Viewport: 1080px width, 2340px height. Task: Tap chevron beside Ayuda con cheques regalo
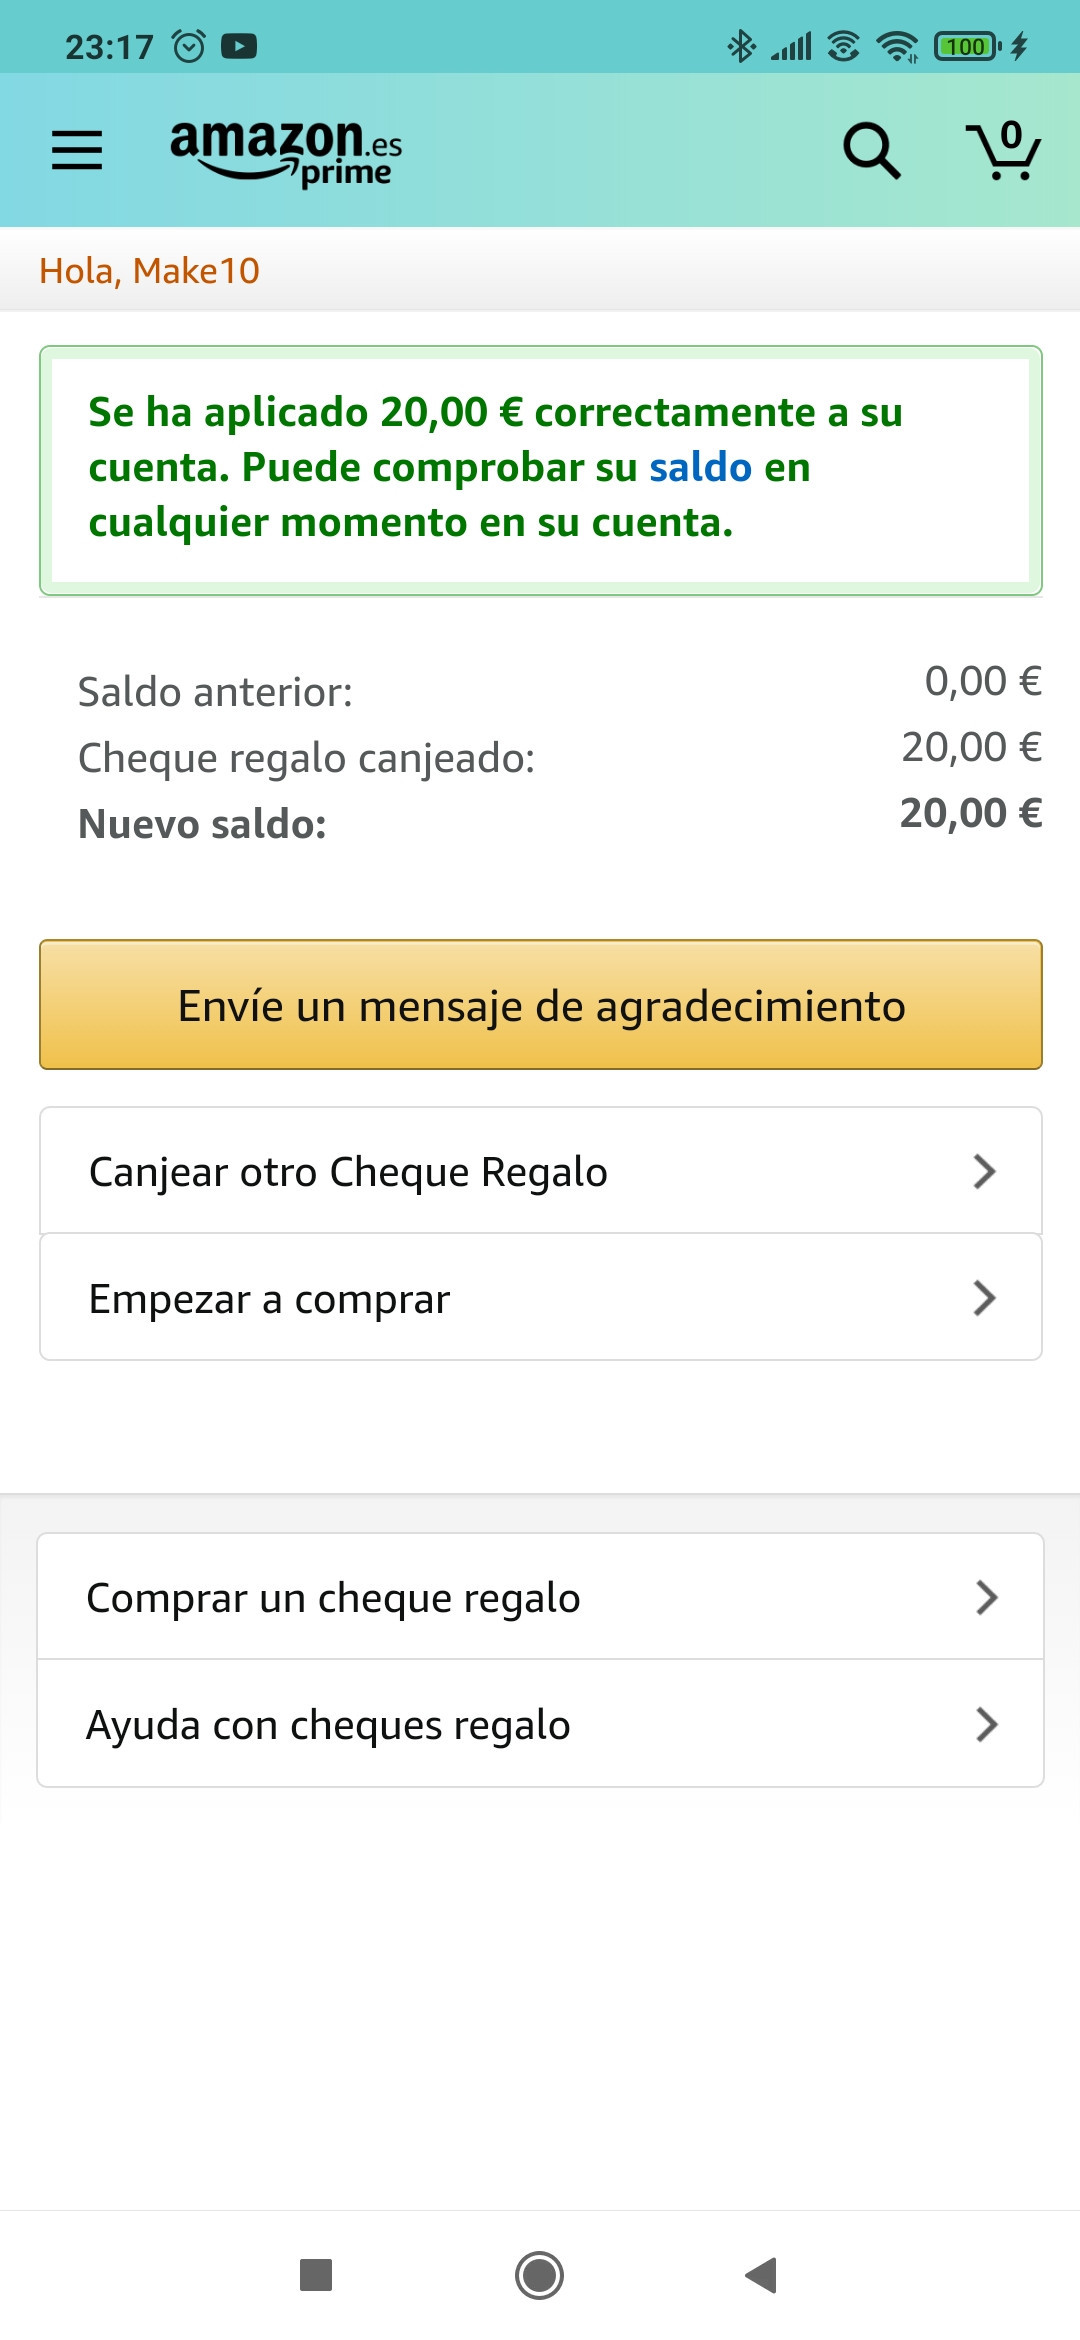(x=987, y=1725)
